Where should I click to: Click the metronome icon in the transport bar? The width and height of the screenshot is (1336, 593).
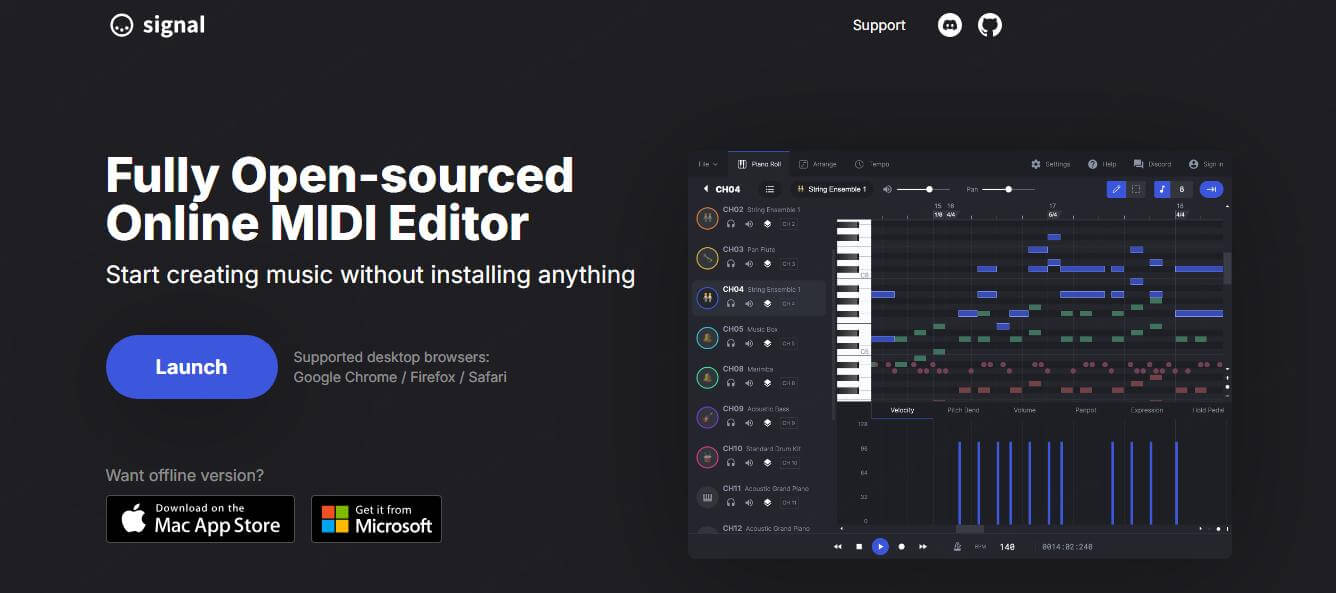click(959, 546)
